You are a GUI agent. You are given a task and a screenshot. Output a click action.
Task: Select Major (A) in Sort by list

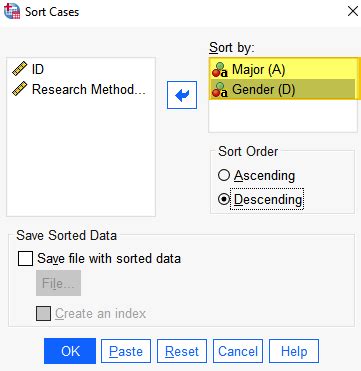click(283, 70)
